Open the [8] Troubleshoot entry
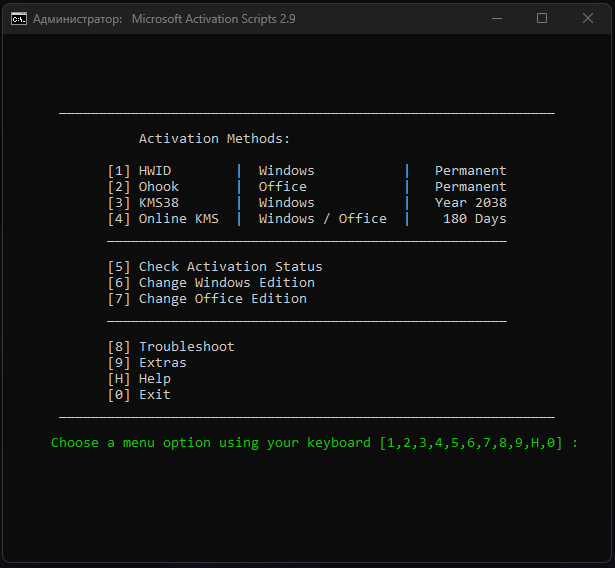 click(171, 347)
